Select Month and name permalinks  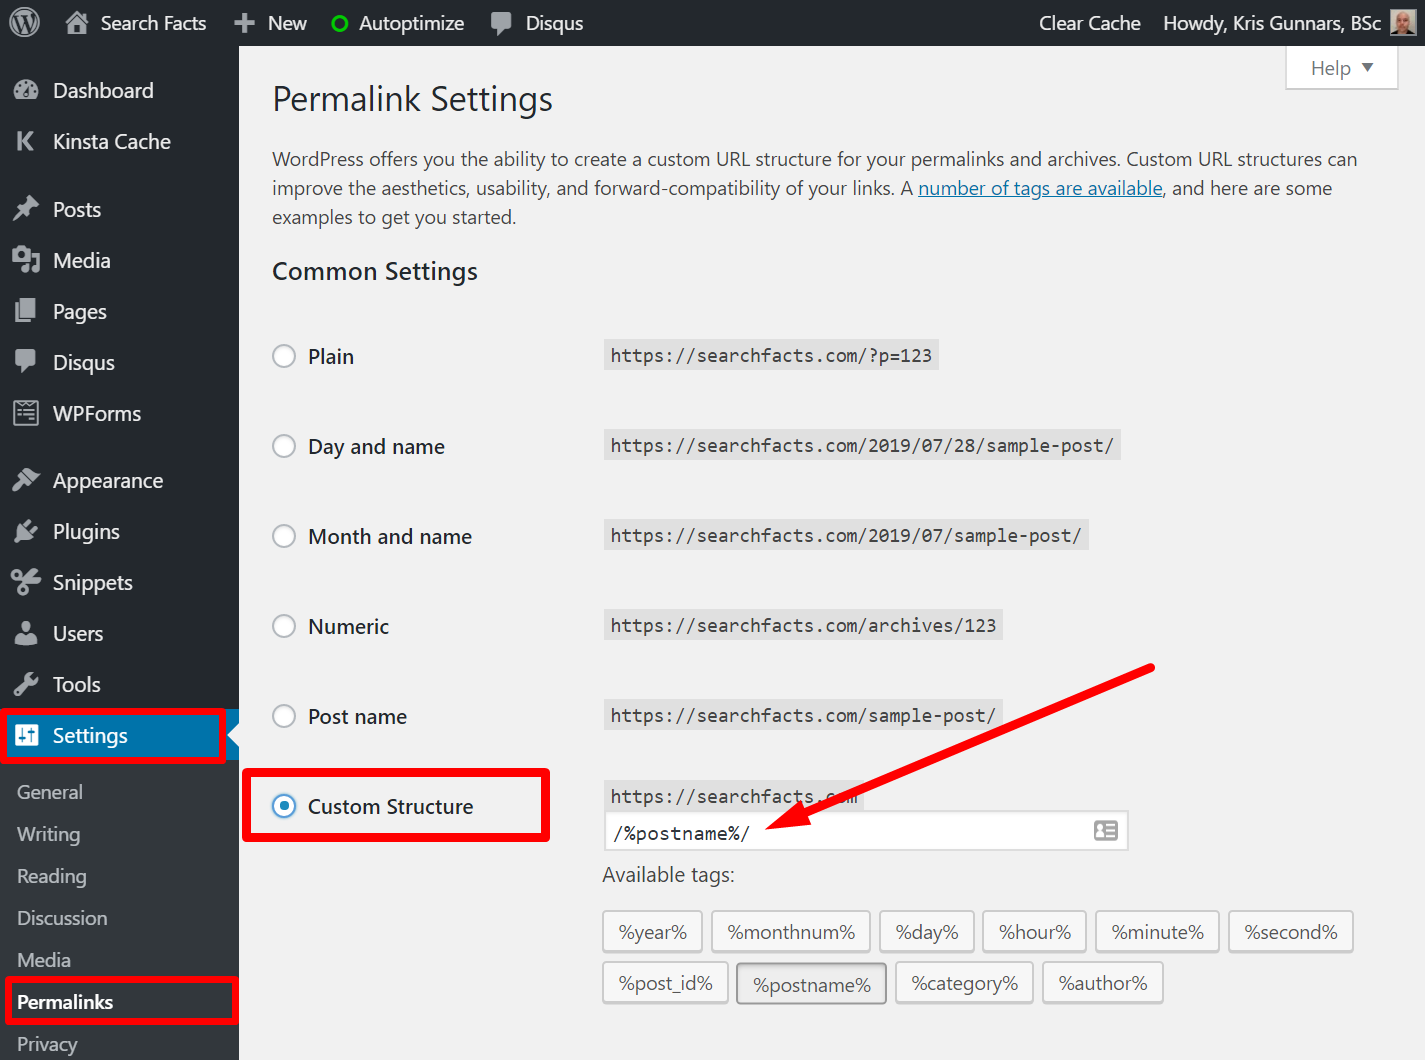click(x=284, y=536)
